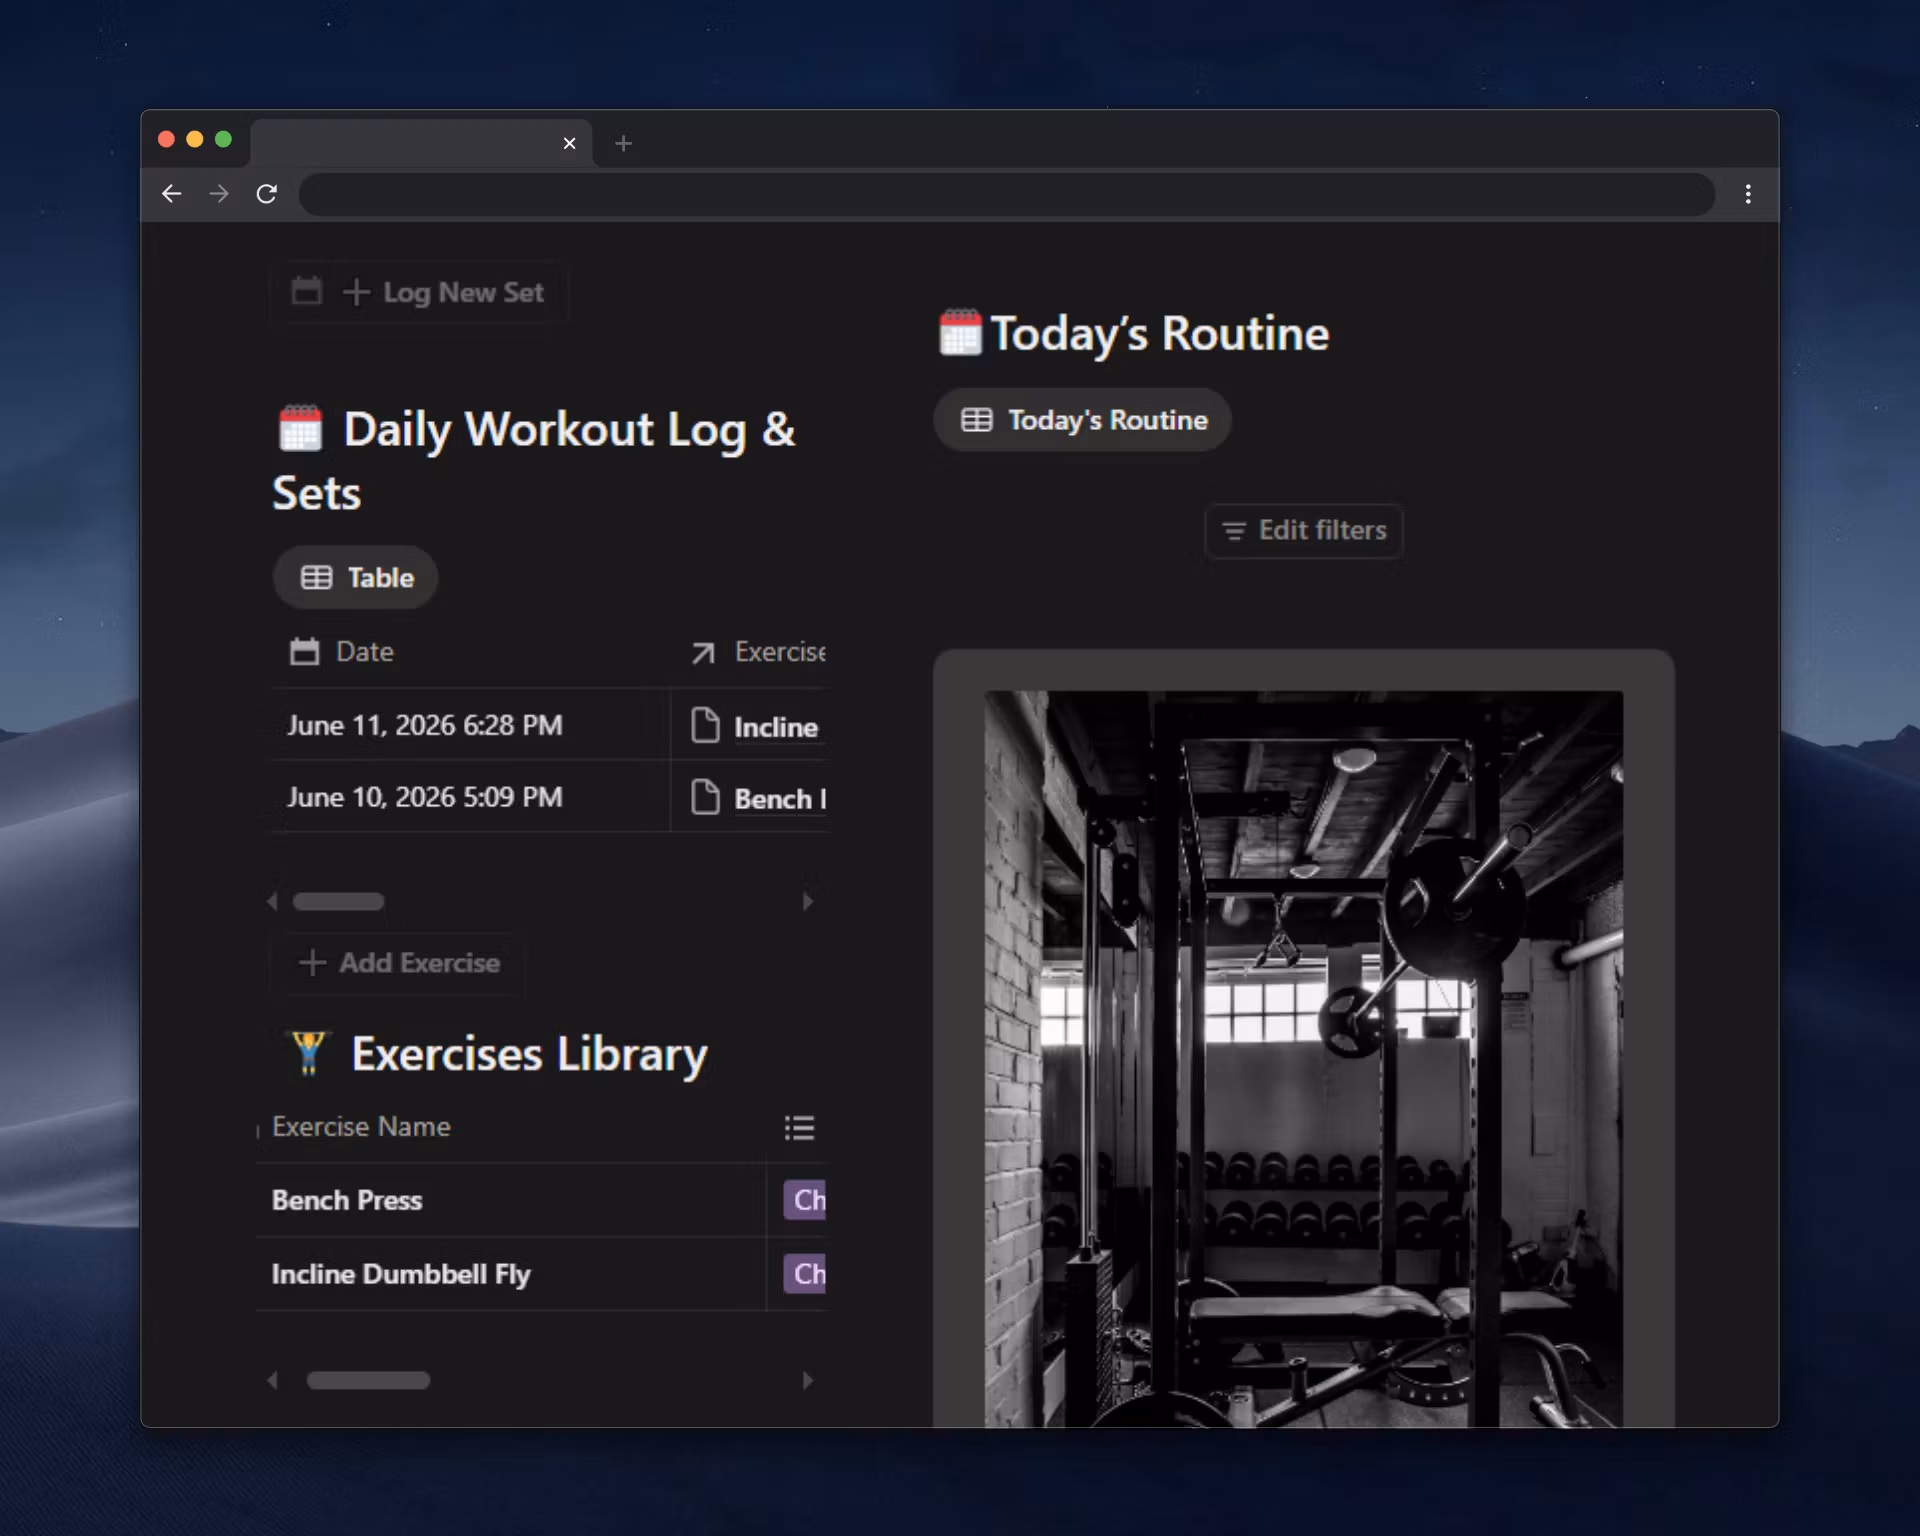Open the Incline linked page
This screenshot has height=1536, width=1920.
pos(775,727)
